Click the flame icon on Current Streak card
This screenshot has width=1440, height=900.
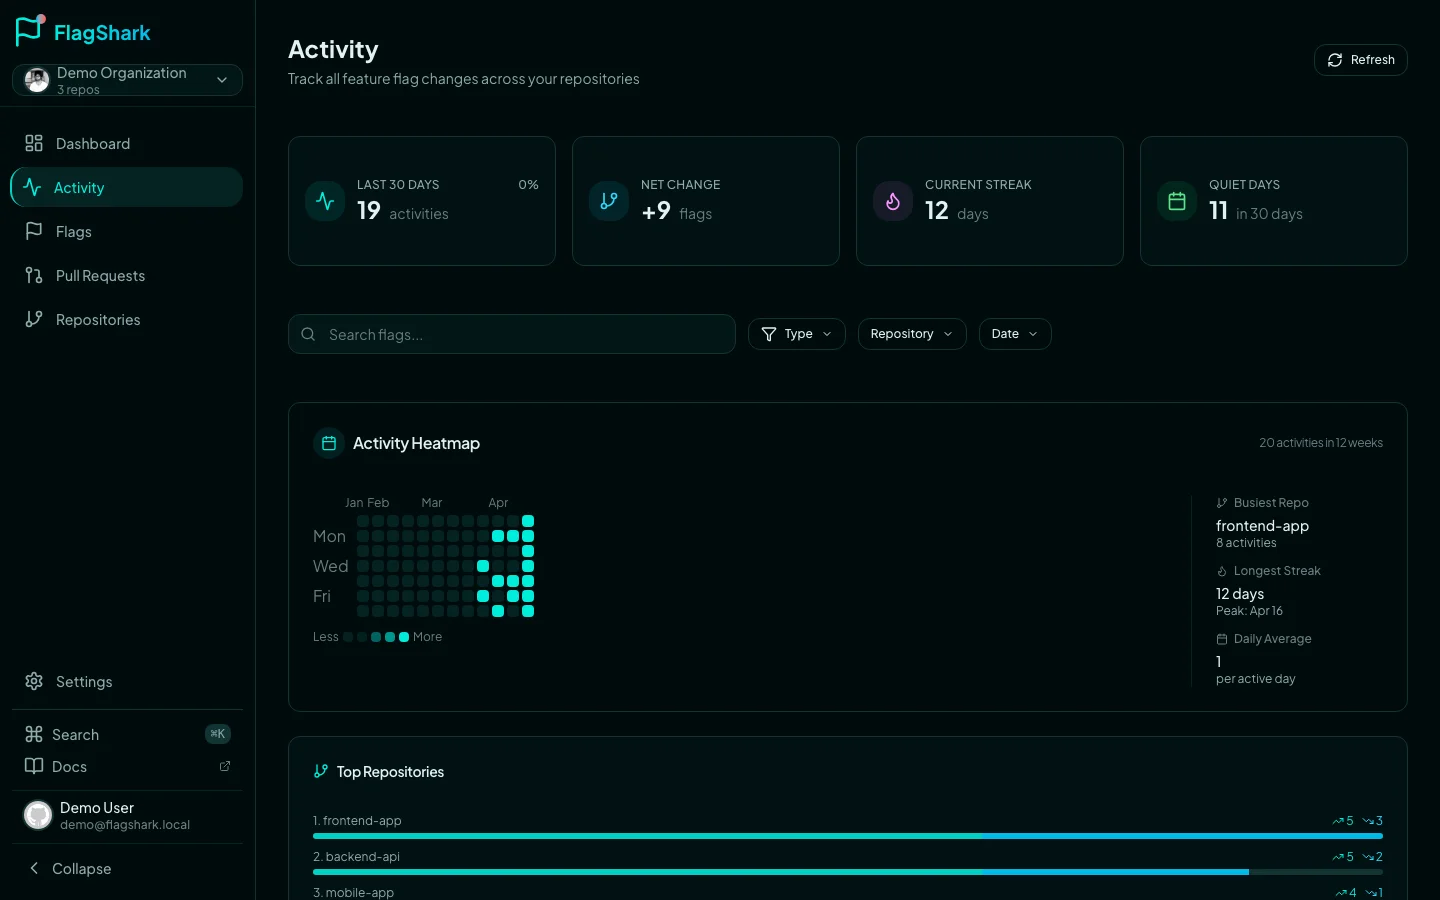893,201
